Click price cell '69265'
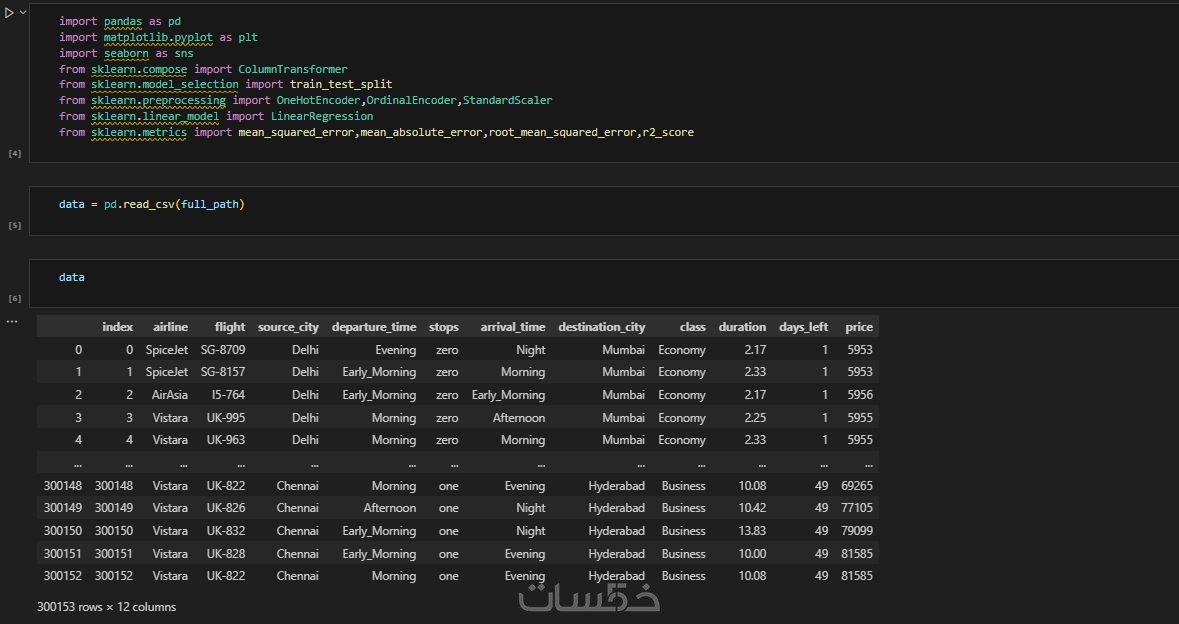 pos(857,486)
